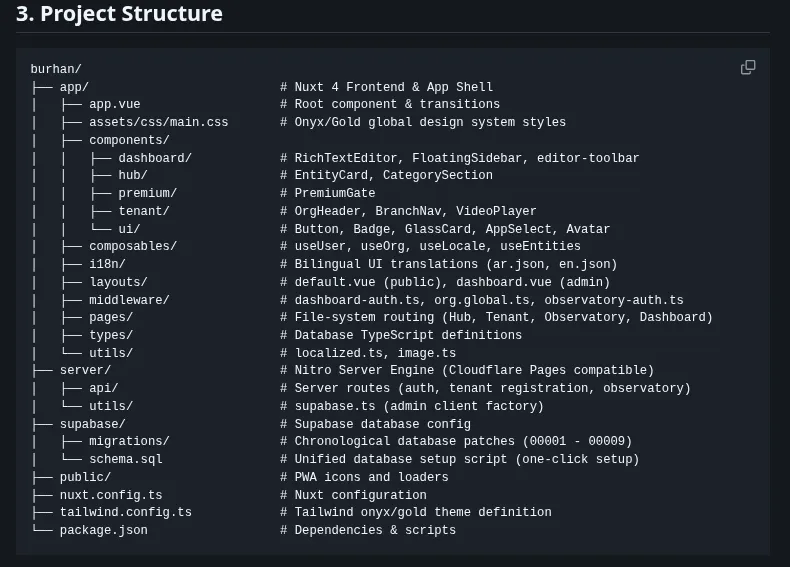Click comment "# Nuxt 4 Frontend & App Shell"
This screenshot has height=567, width=790.
[386, 87]
